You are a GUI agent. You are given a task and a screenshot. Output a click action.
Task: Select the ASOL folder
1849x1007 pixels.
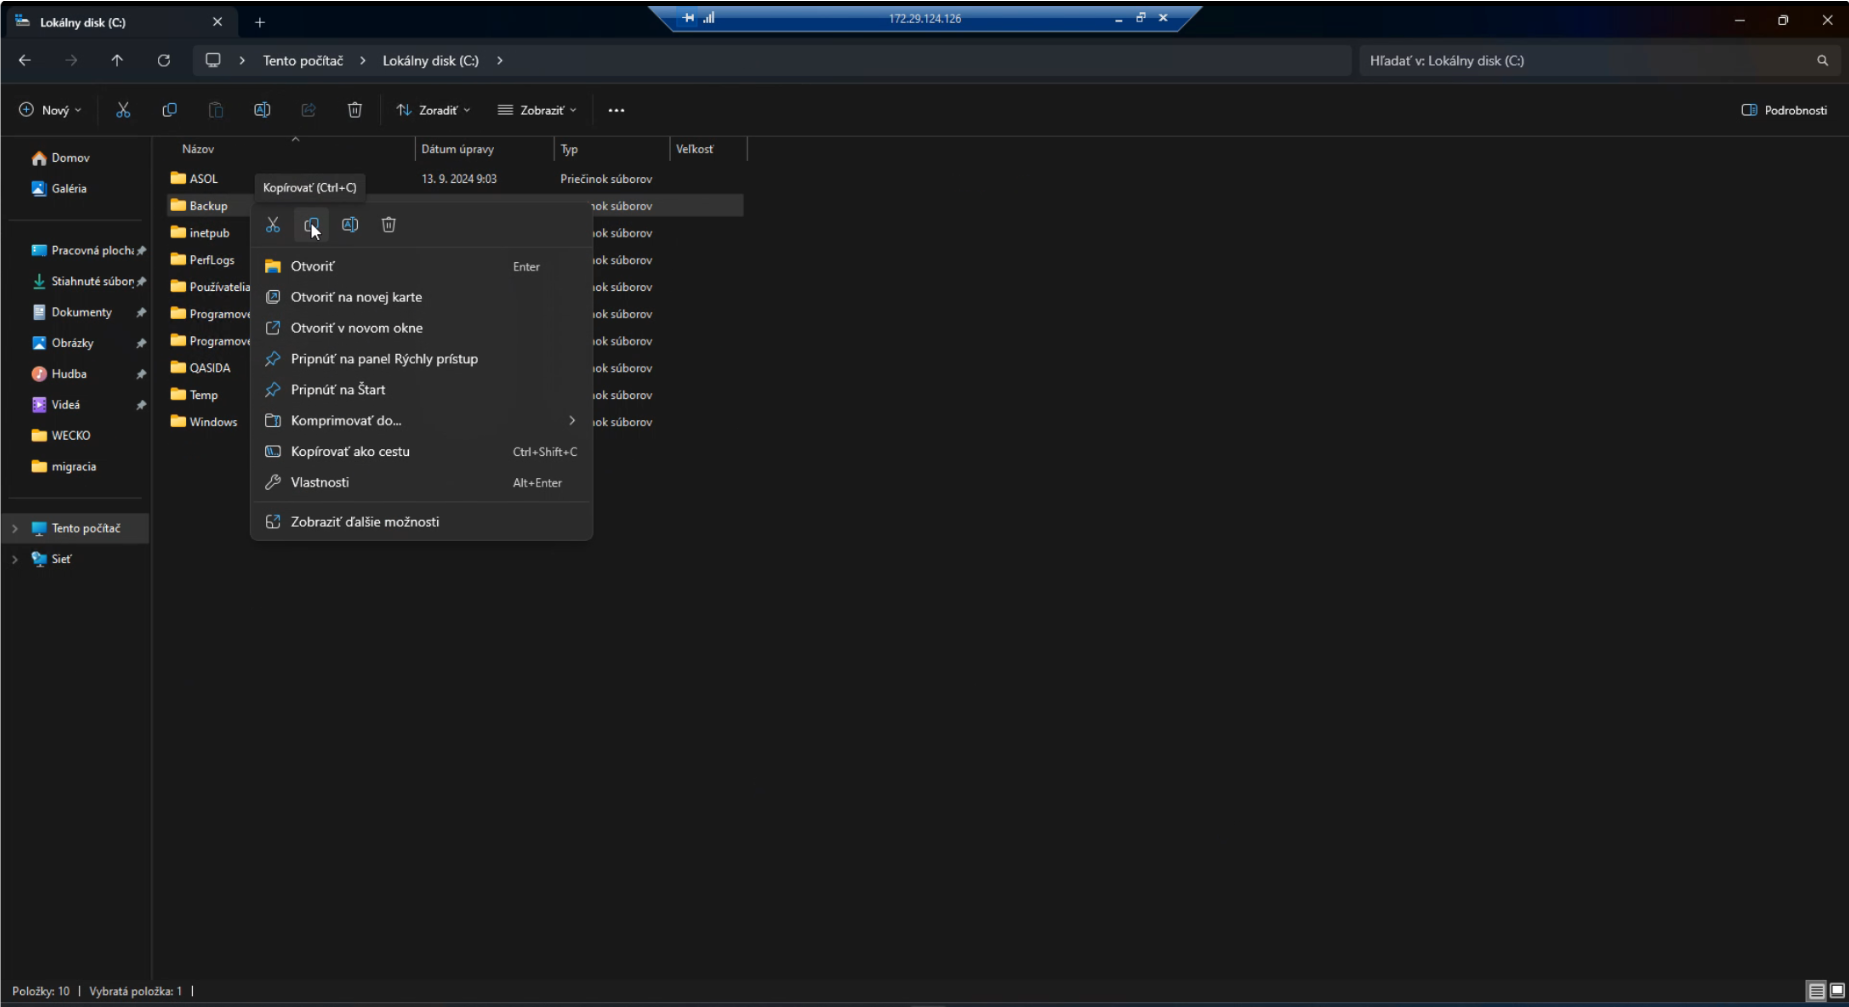coord(194,179)
